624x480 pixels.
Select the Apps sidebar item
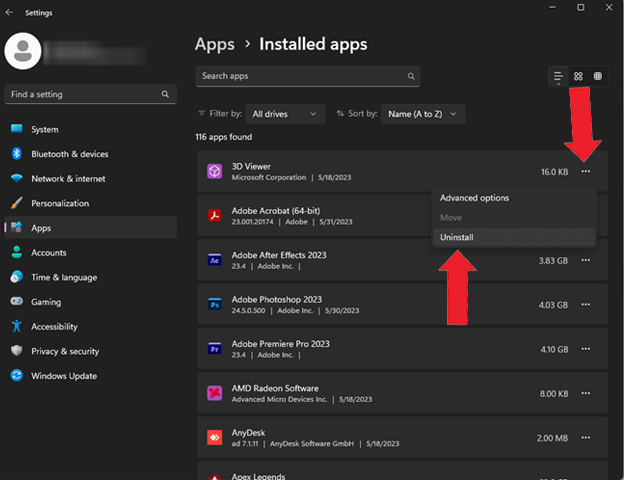click(x=90, y=228)
